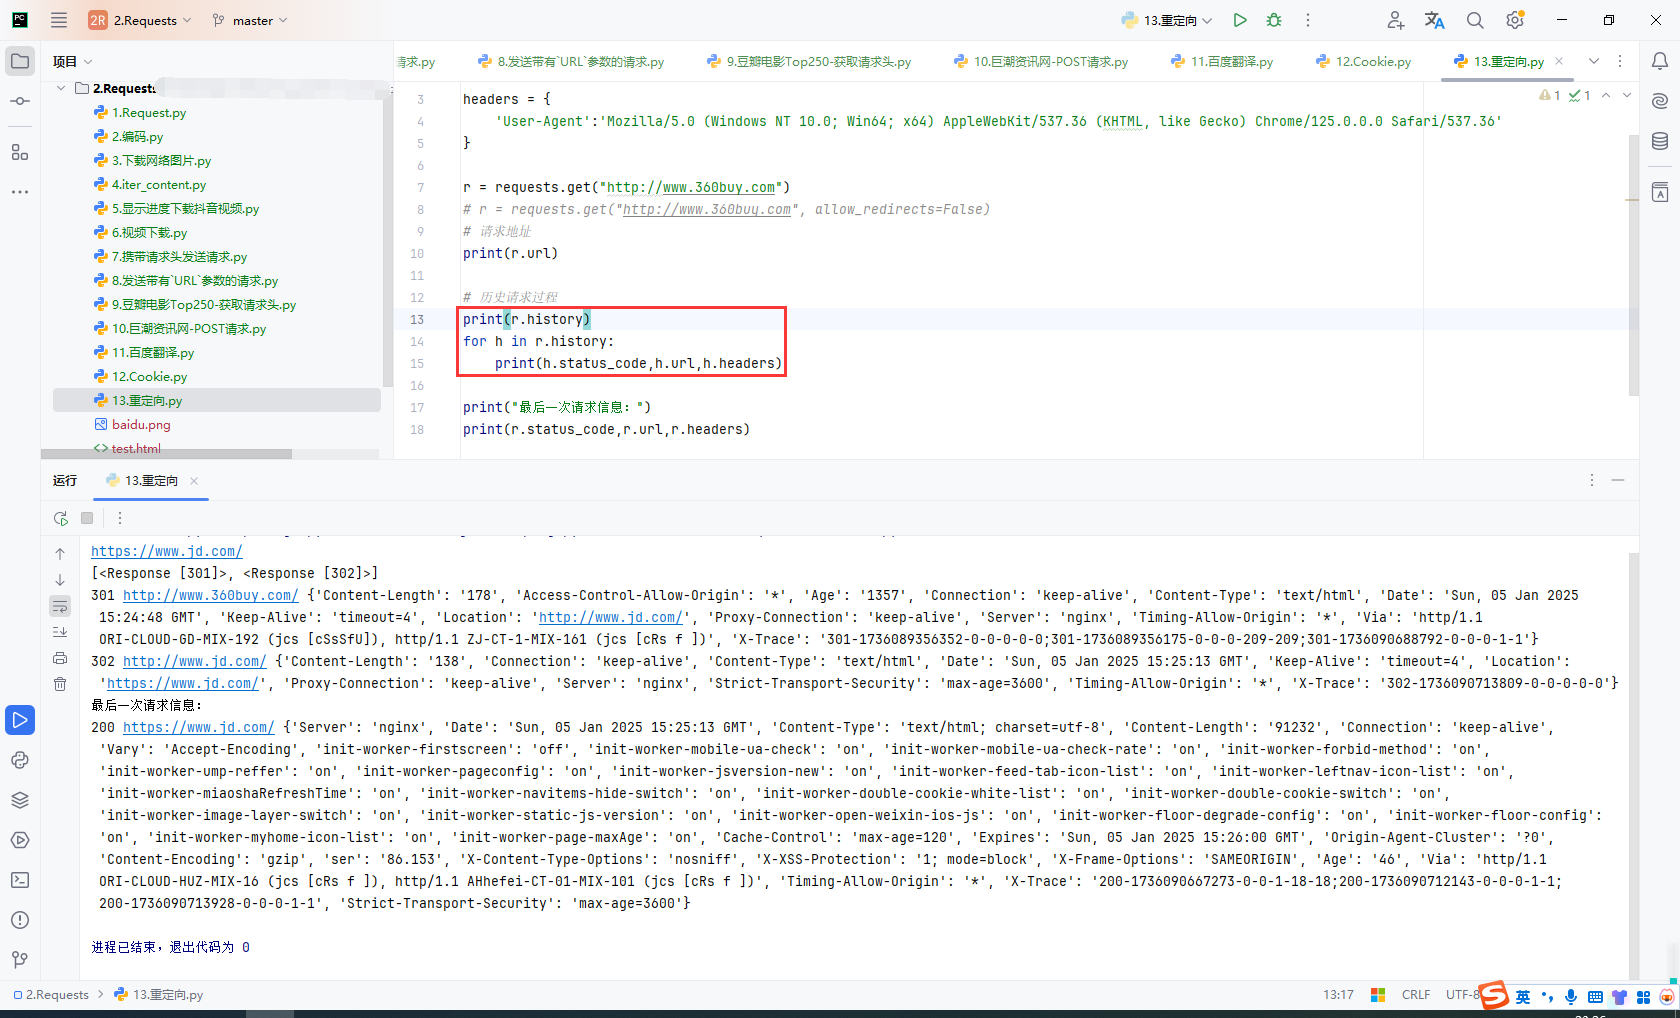The image size is (1680, 1018).
Task: Open Search Everywhere magnifier
Action: point(1475,20)
